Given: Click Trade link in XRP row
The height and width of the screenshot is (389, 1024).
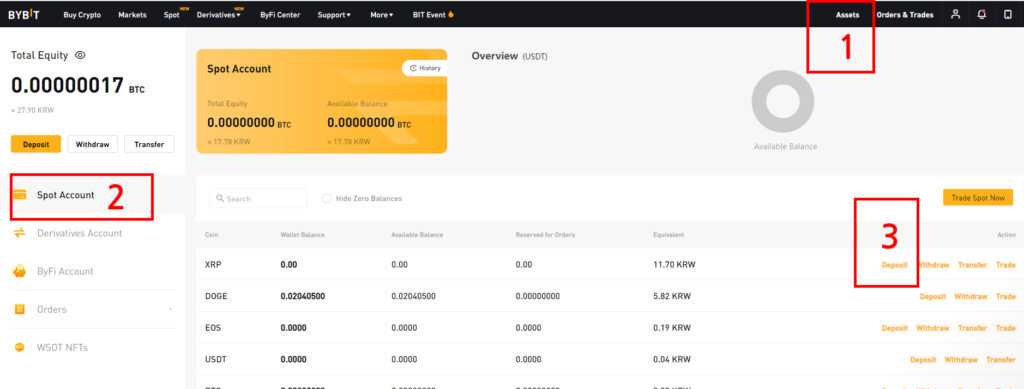Looking at the screenshot, I should click(x=1006, y=264).
